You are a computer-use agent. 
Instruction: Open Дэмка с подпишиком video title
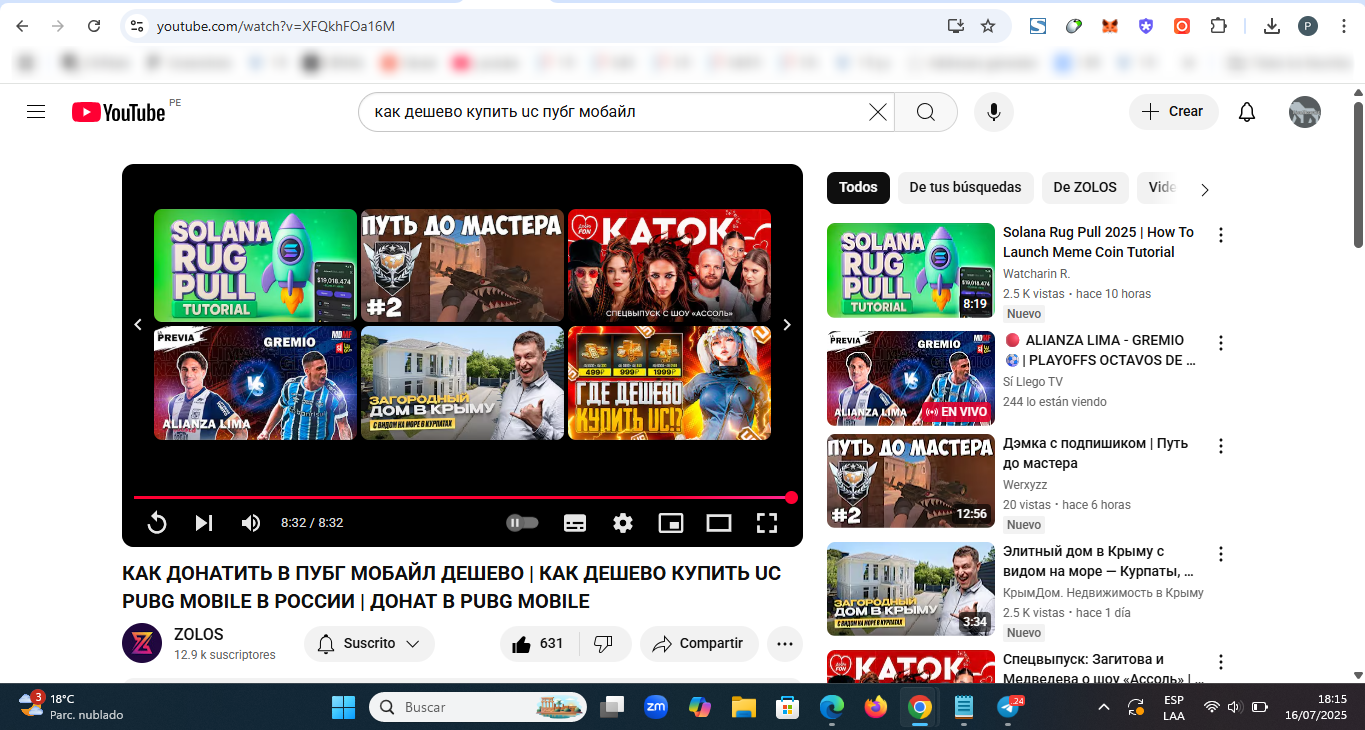pyautogui.click(x=1095, y=453)
